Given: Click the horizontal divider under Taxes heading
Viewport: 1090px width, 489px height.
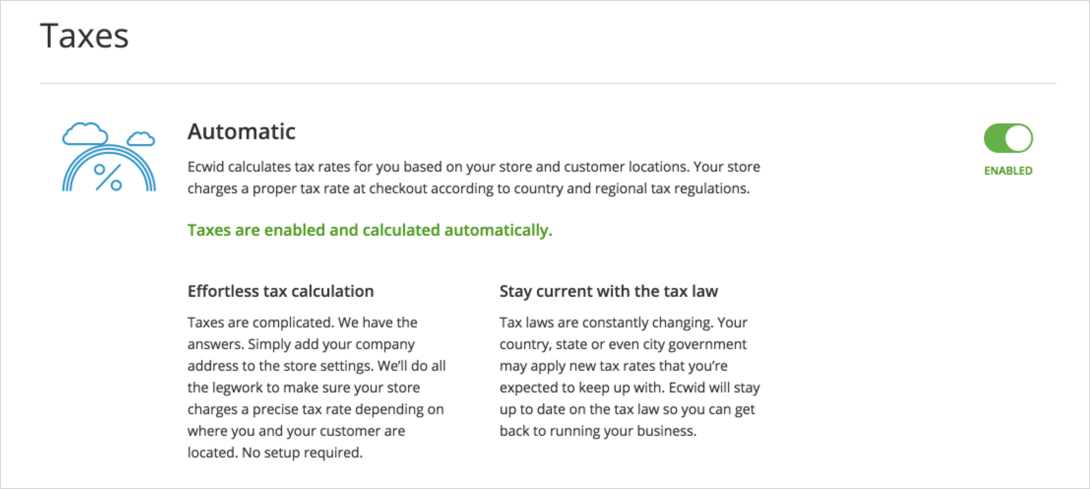Looking at the screenshot, I should pyautogui.click(x=548, y=84).
